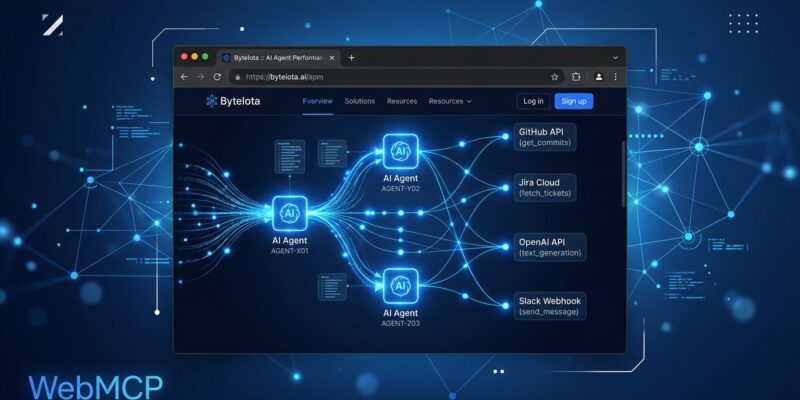Click the AGENT-X01 label text

(x=290, y=251)
